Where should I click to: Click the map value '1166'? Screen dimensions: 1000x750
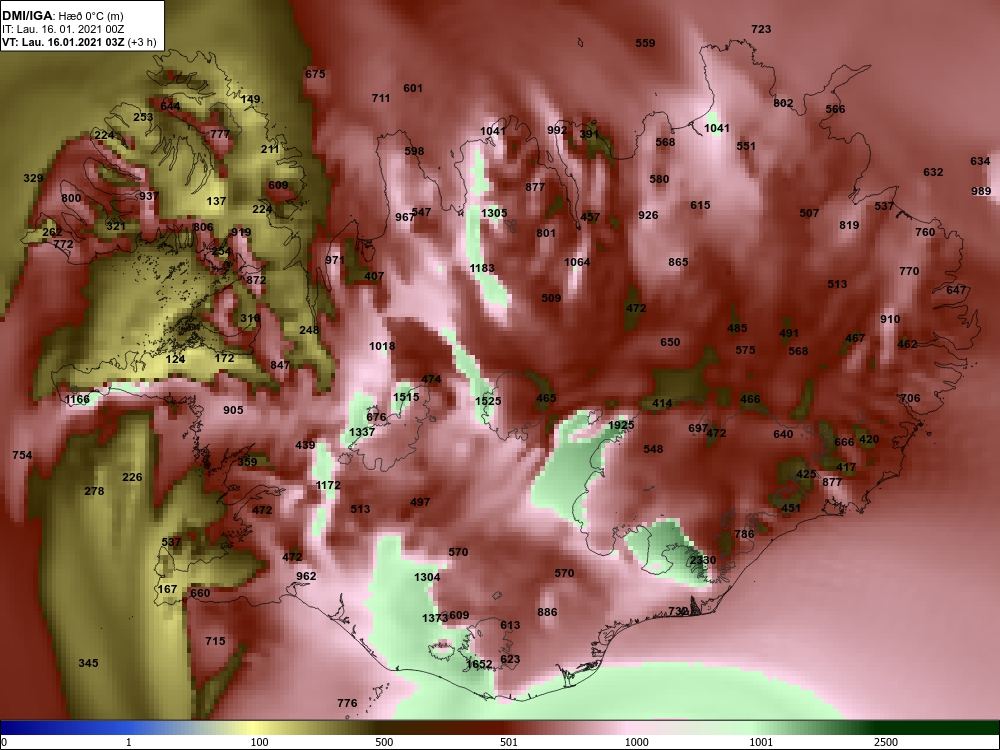pyautogui.click(x=77, y=400)
